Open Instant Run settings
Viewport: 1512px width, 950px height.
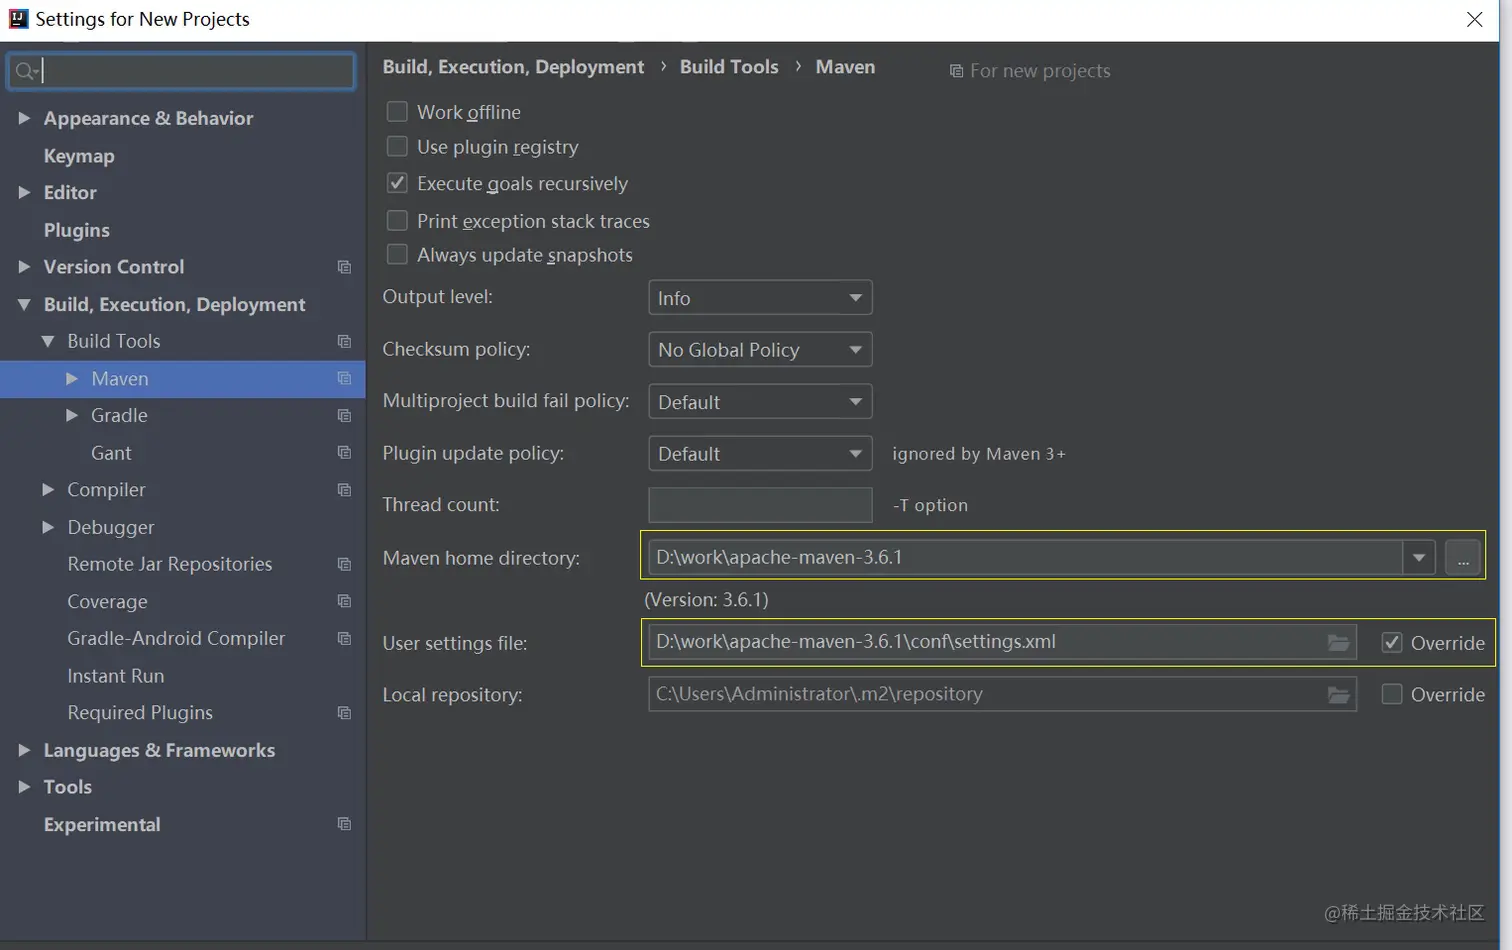tap(116, 676)
